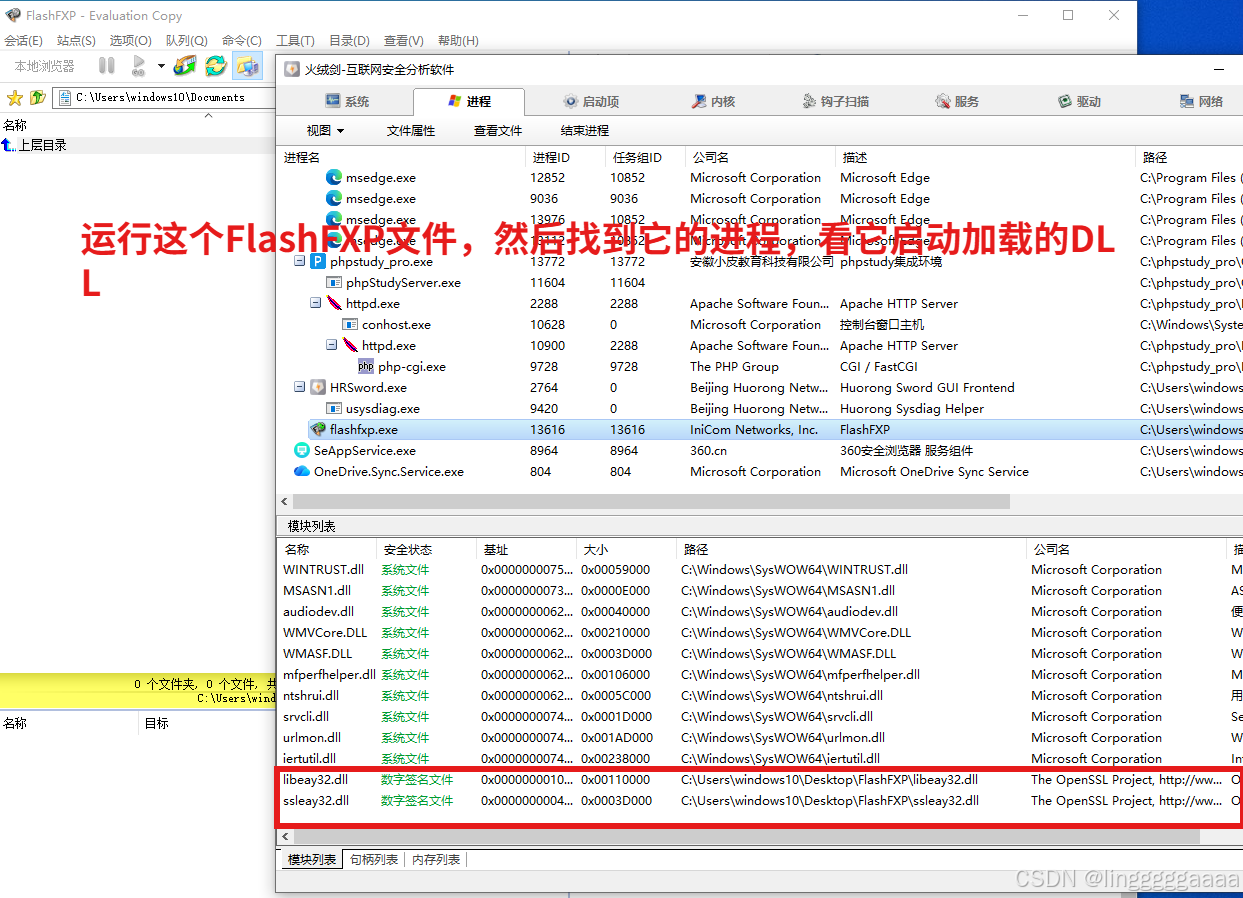Image resolution: width=1243 pixels, height=898 pixels.
Task: Select the WINTRUST.dll module row
Action: point(759,569)
